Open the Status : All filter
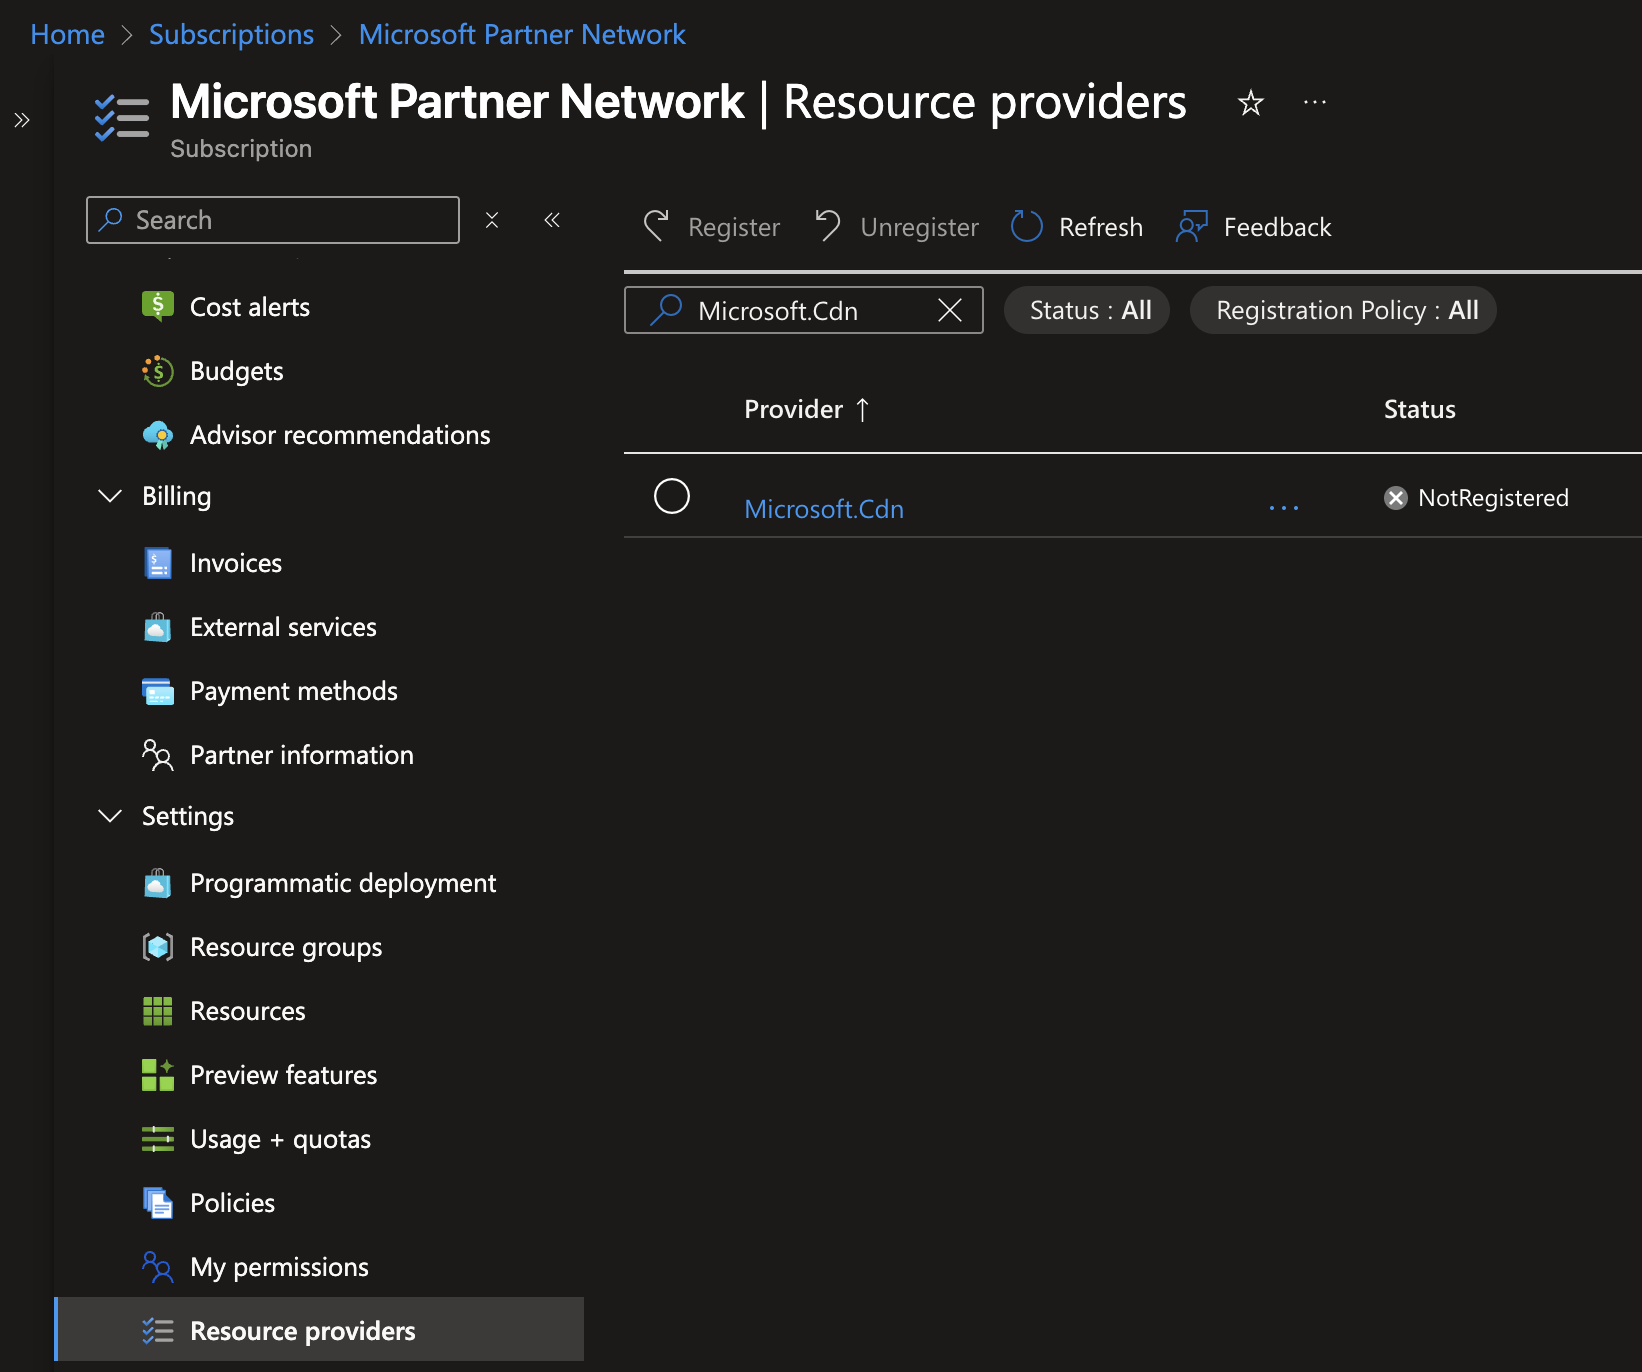 pos(1087,310)
